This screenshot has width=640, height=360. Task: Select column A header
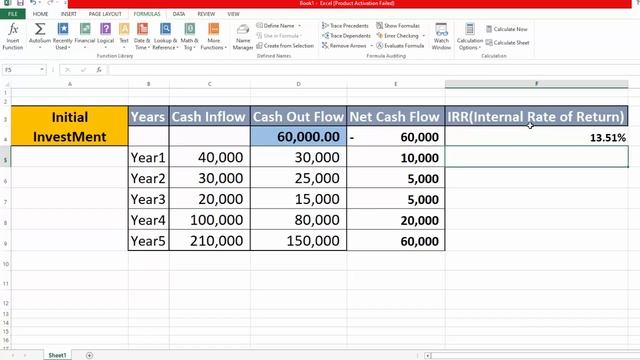coord(70,84)
